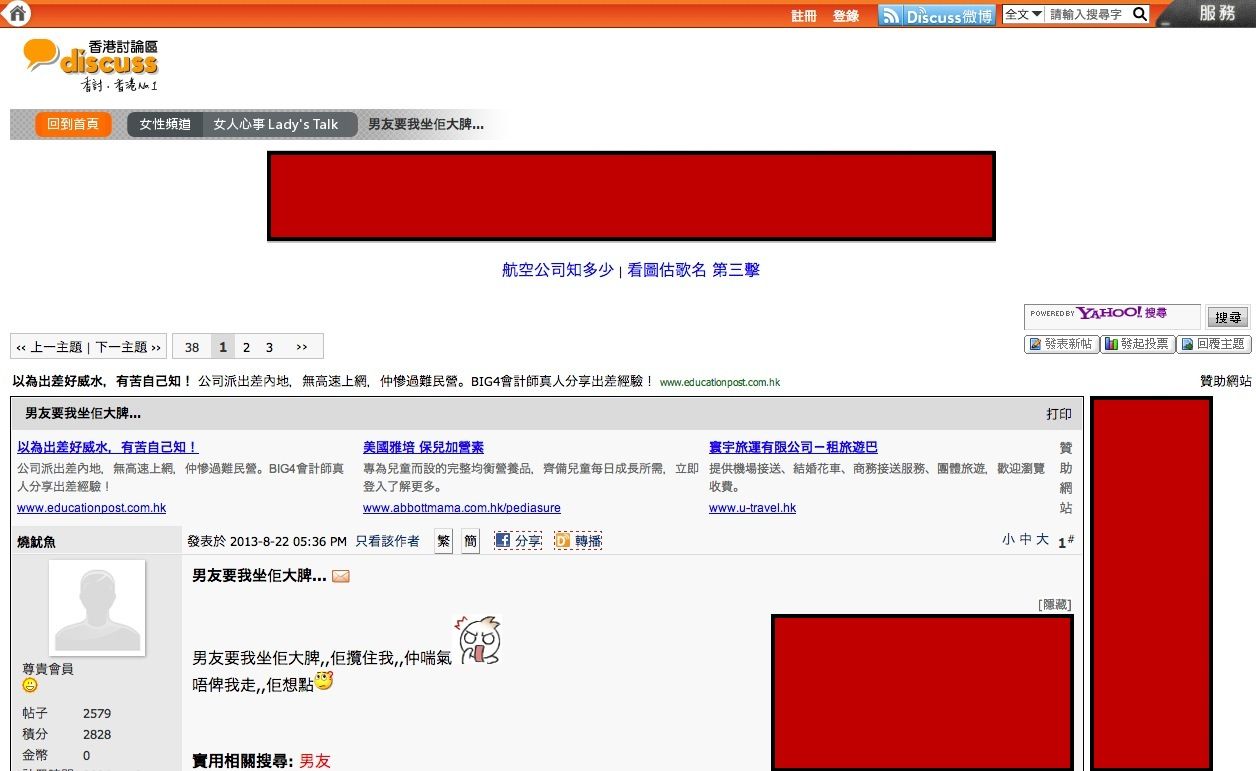Viewport: 1256px width, 771px height.
Task: Click the user avatar thumbnail of 燒魷魚
Action: 97,607
